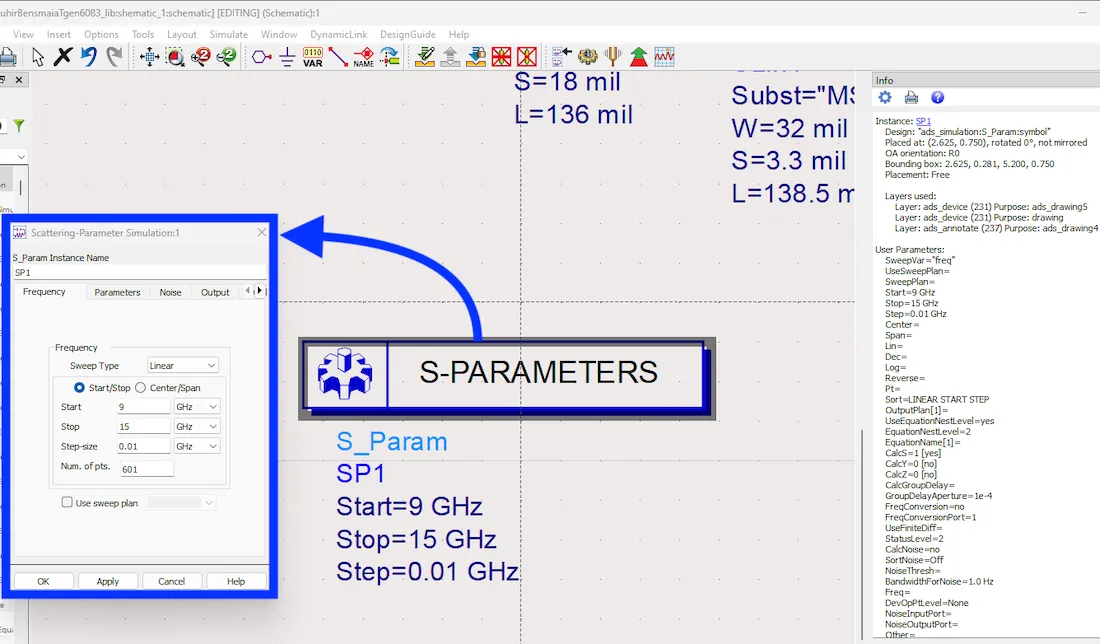Insert a VAR equation block
Screen dimensions: 1100x644
click(x=313, y=57)
